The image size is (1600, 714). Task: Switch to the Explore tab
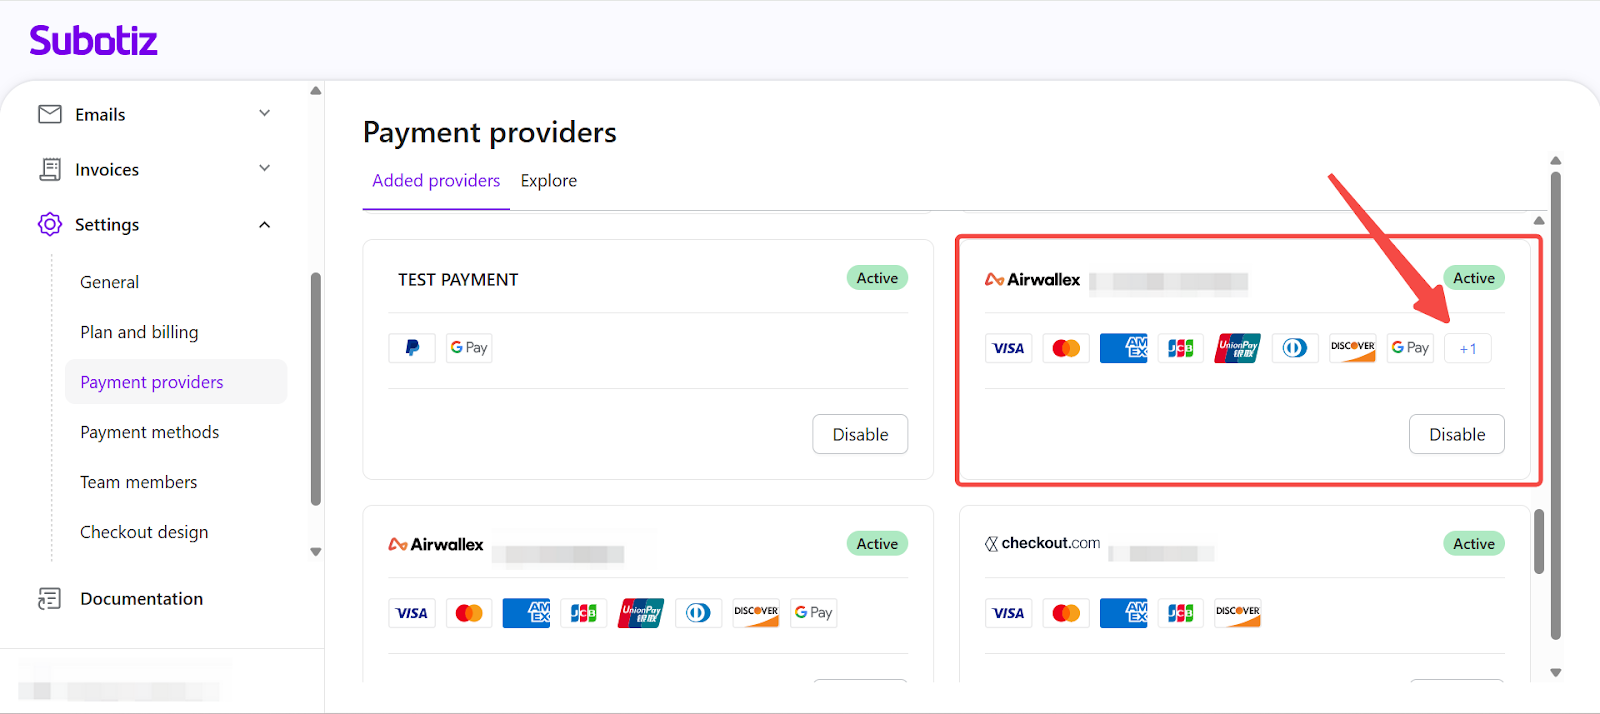click(548, 181)
